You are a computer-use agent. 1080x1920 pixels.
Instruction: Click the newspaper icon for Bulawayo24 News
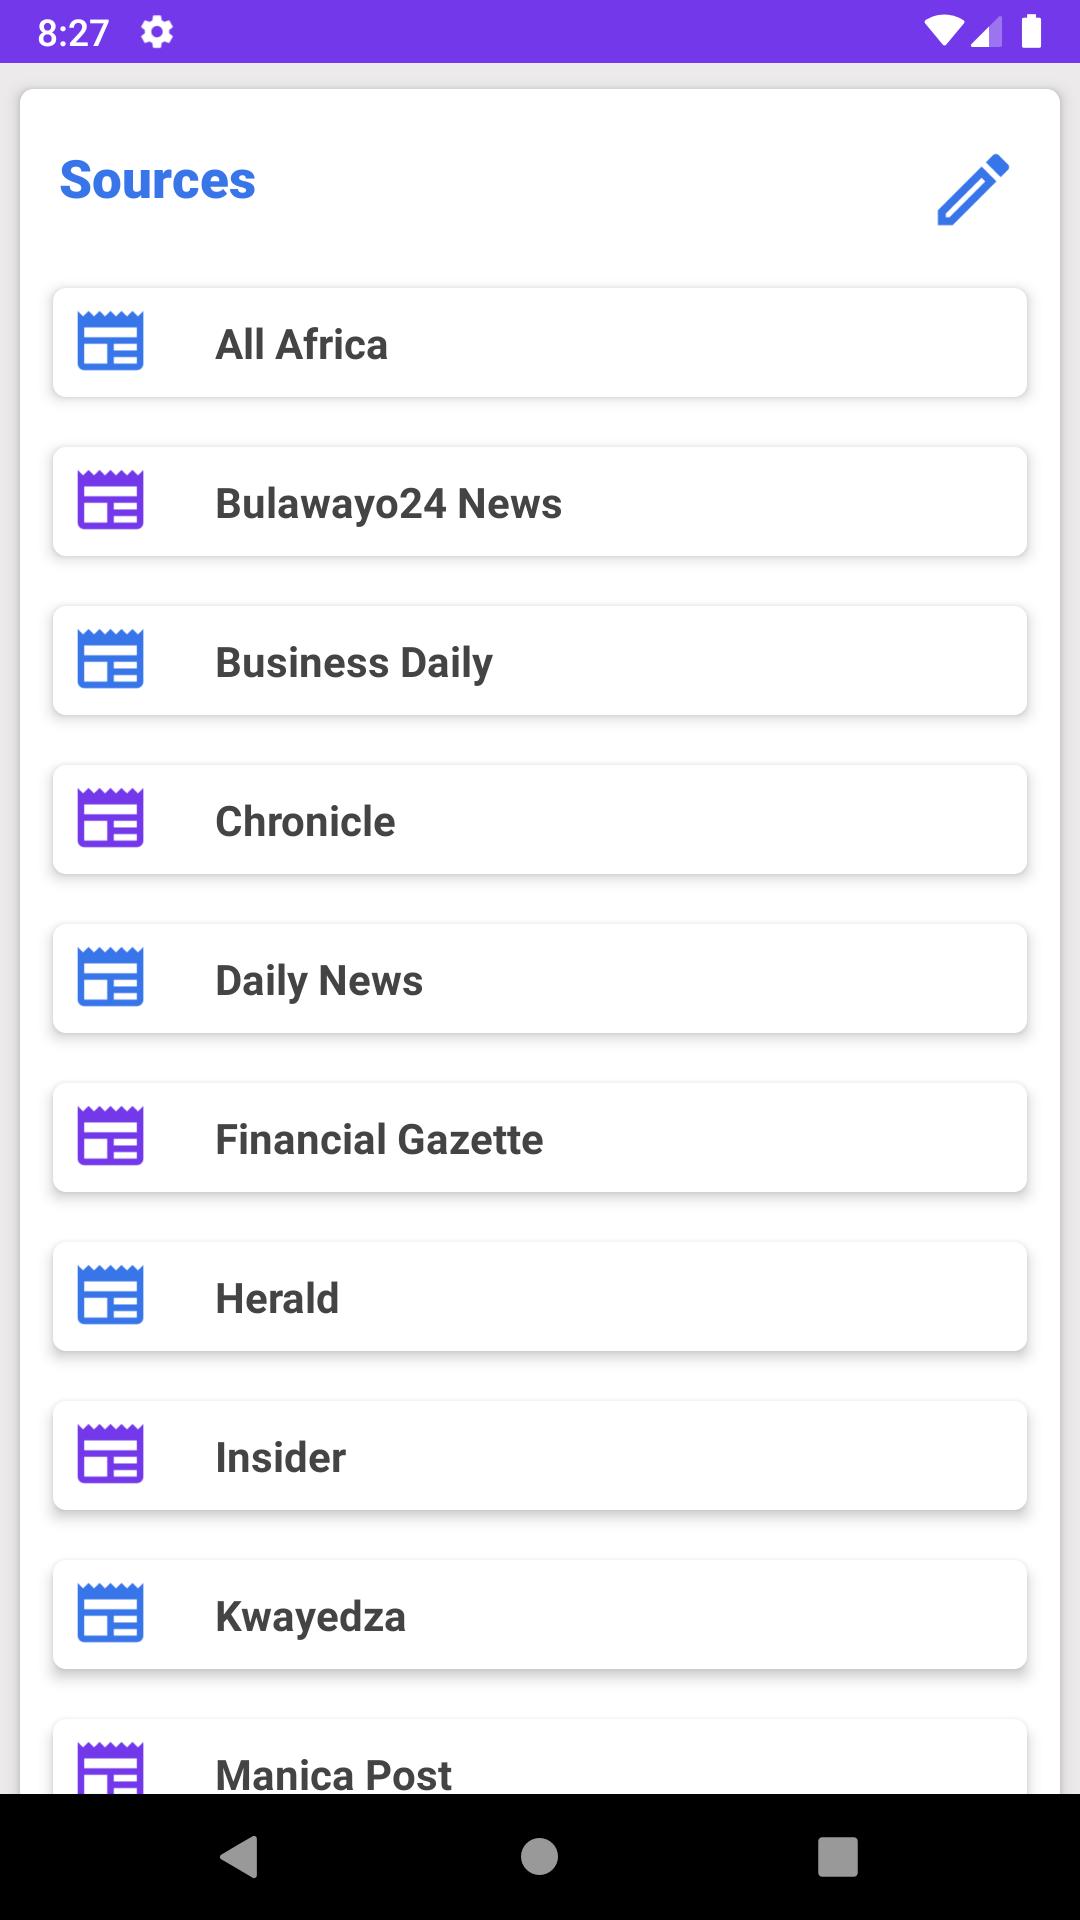click(x=111, y=500)
